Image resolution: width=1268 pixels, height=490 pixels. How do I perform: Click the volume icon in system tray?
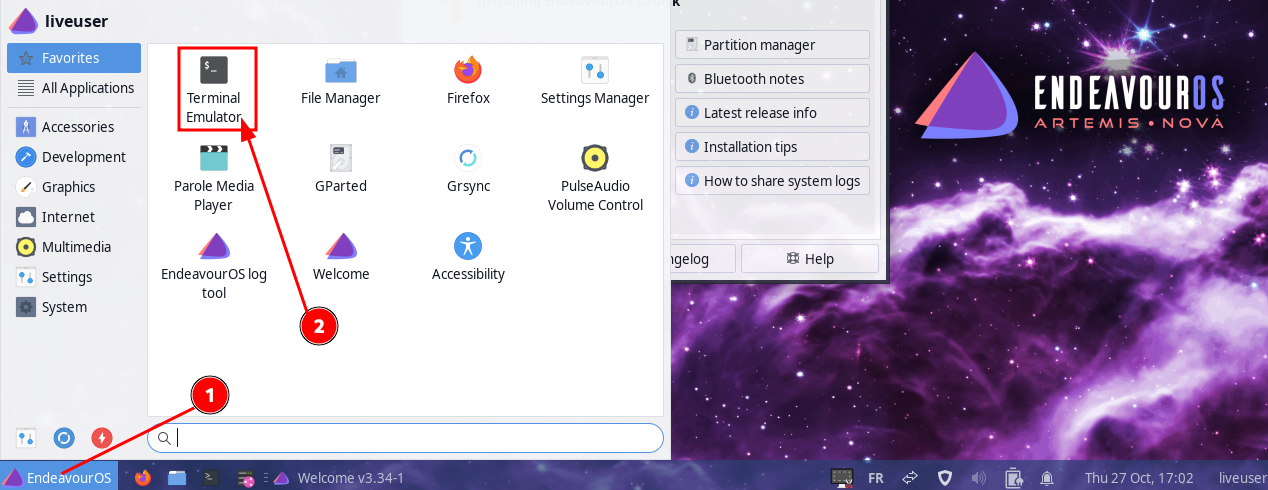pyautogui.click(x=978, y=478)
